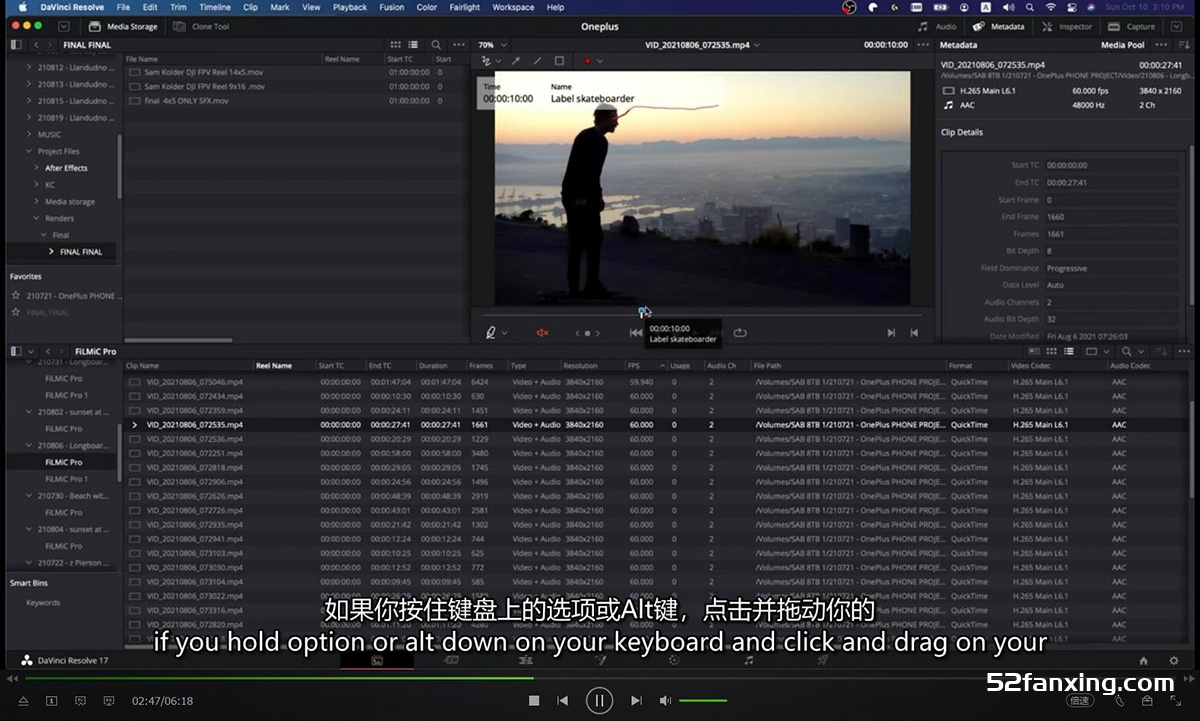Switch to the Fairlight page icon
Viewport: 1200px width, 721px height.
(x=748, y=661)
